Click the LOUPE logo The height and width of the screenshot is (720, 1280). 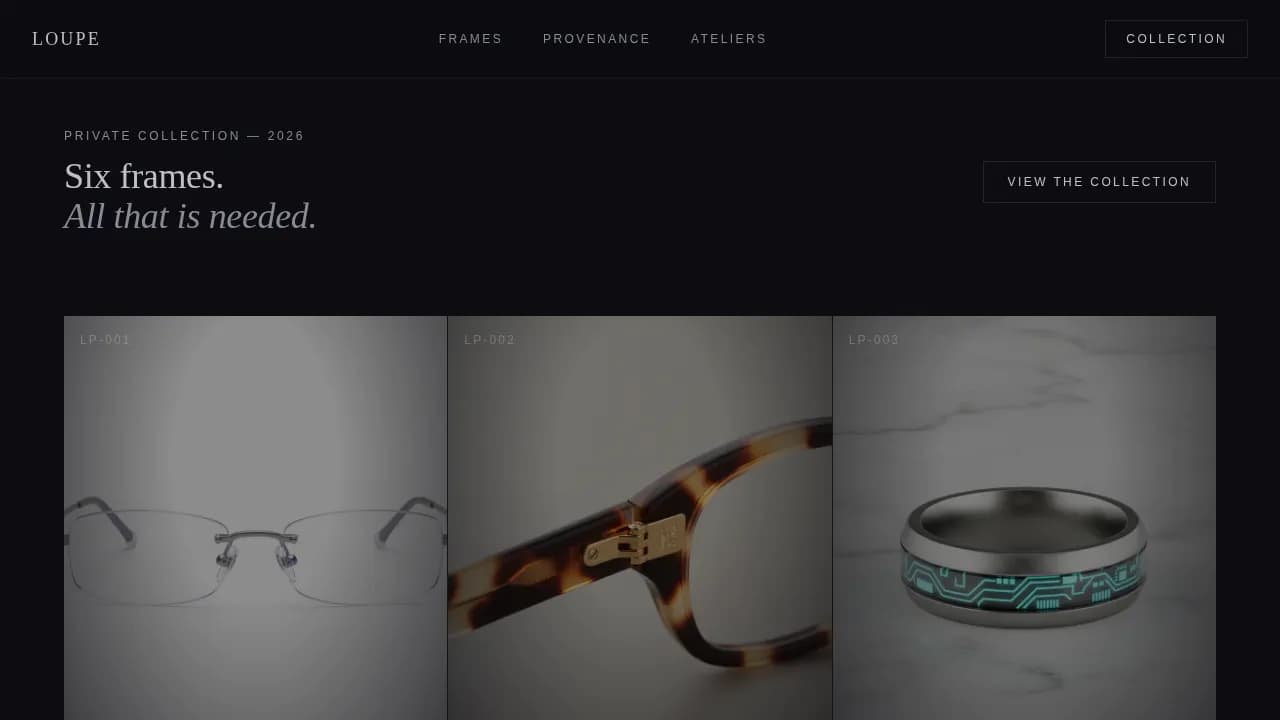pyautogui.click(x=66, y=39)
